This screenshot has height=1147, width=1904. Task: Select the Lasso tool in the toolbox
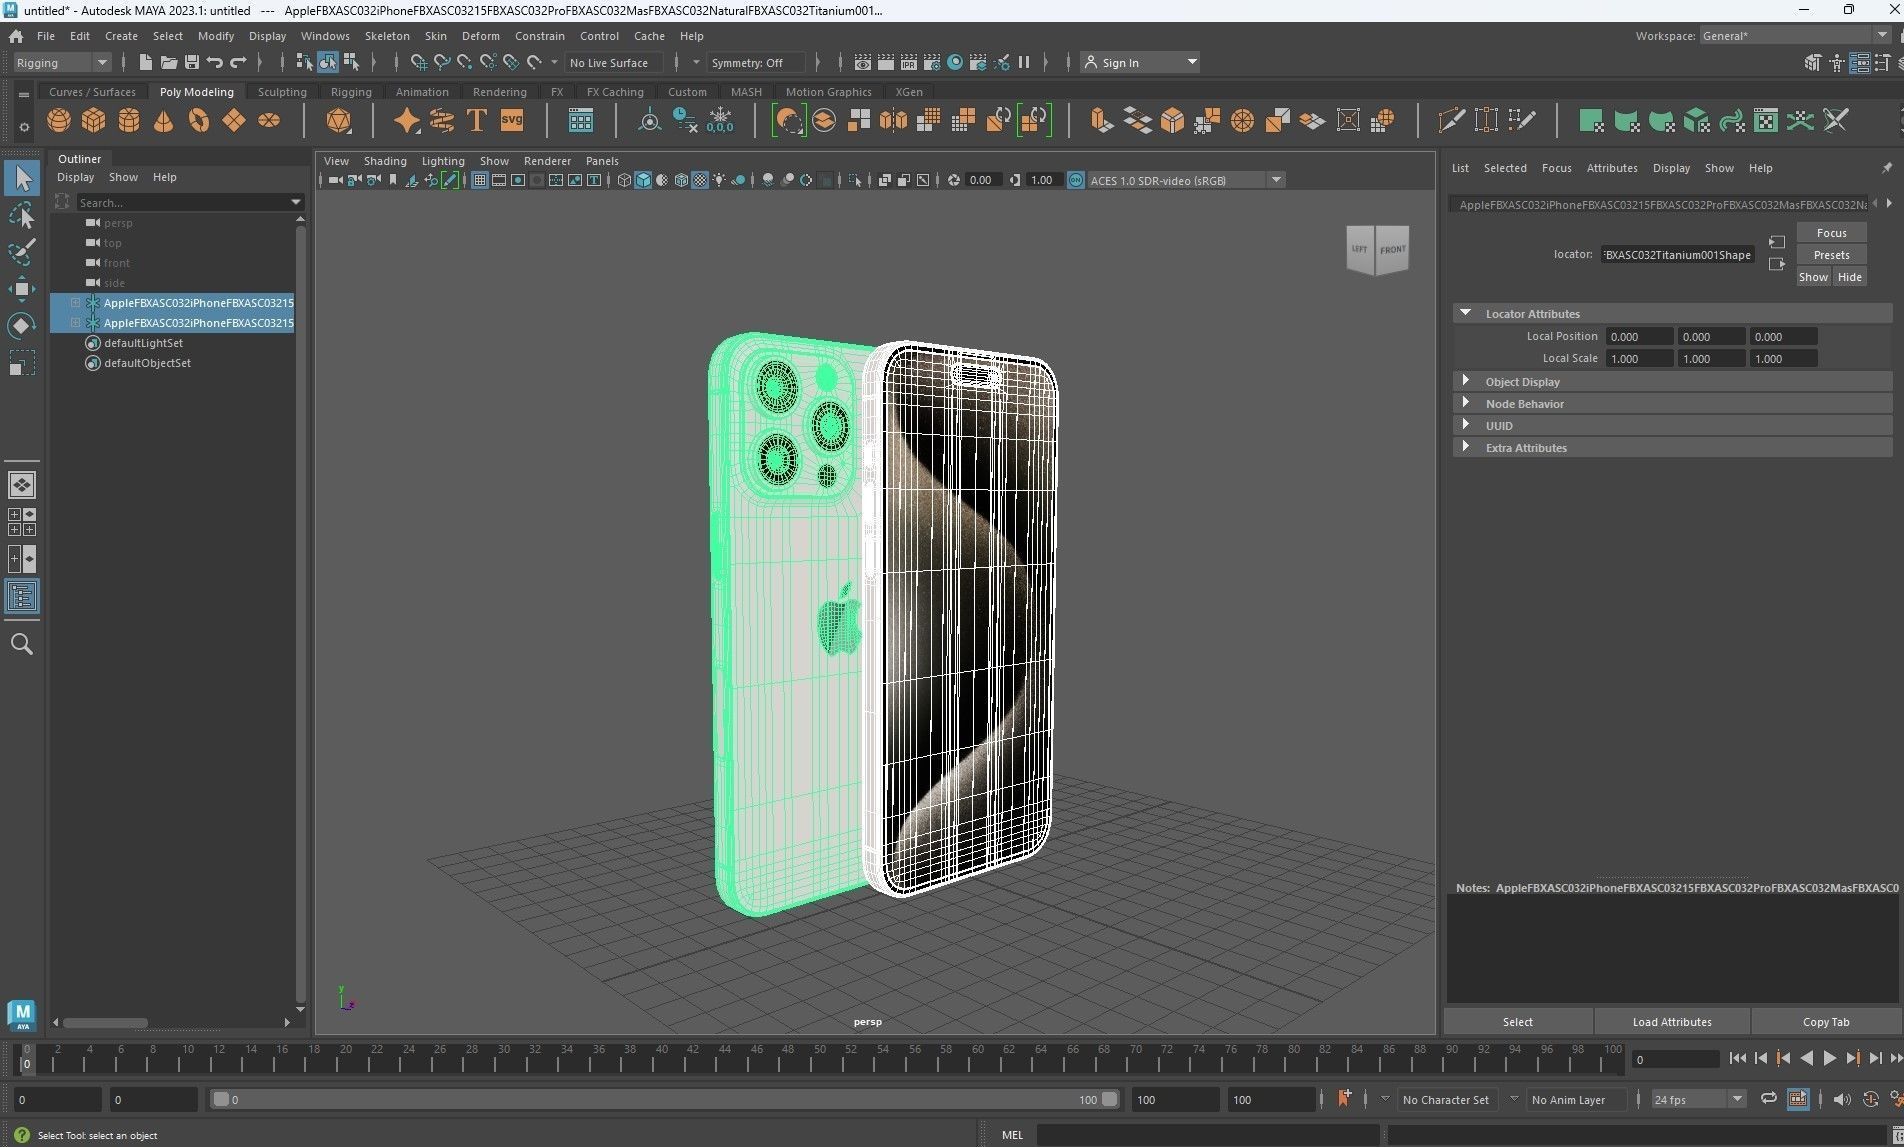tap(22, 215)
